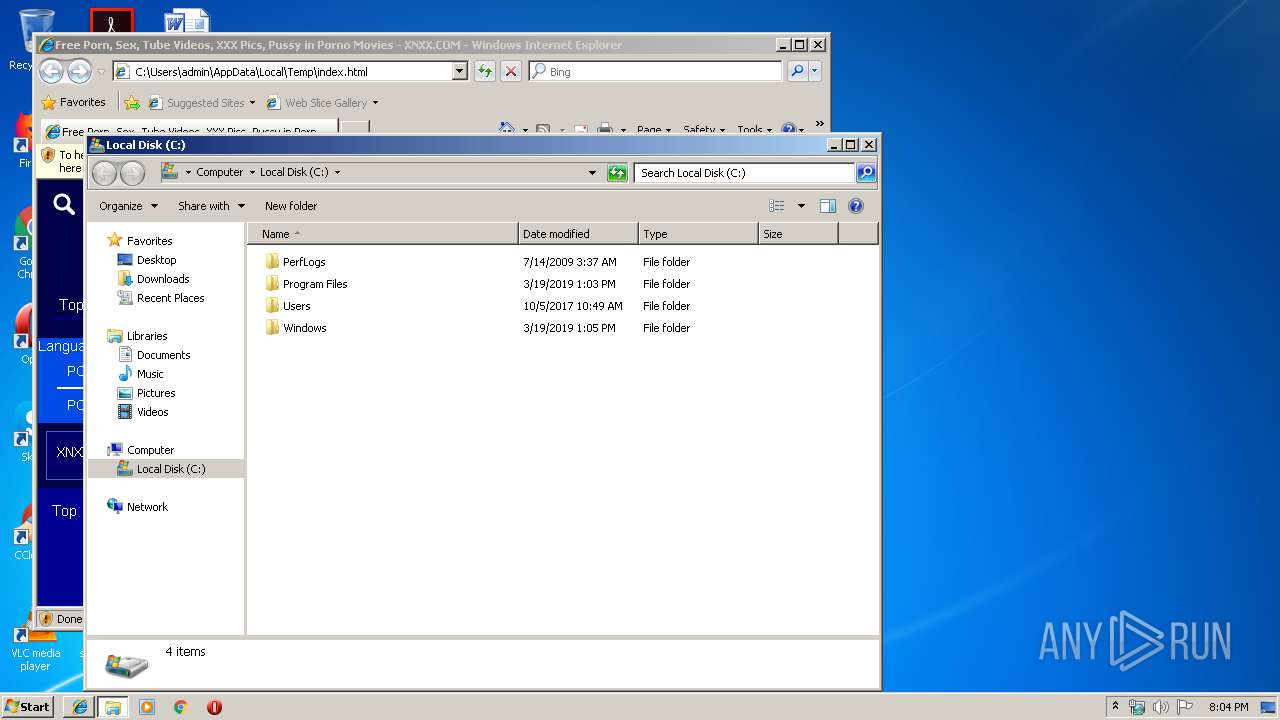Screen dimensions: 1280x720
Task: Click Windows Explorer taskbar icon
Action: pyautogui.click(x=113, y=707)
